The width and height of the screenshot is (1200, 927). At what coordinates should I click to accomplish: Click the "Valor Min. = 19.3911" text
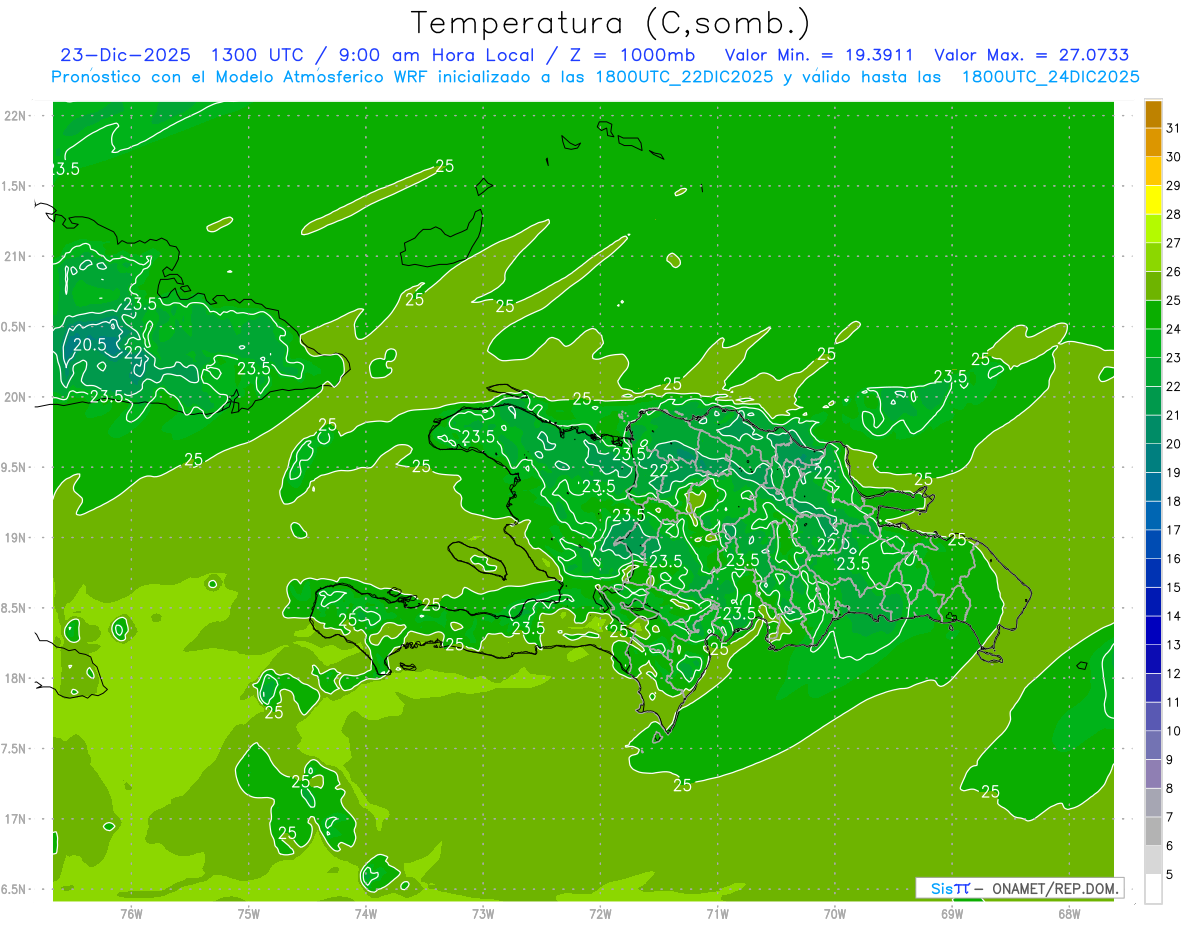819,55
